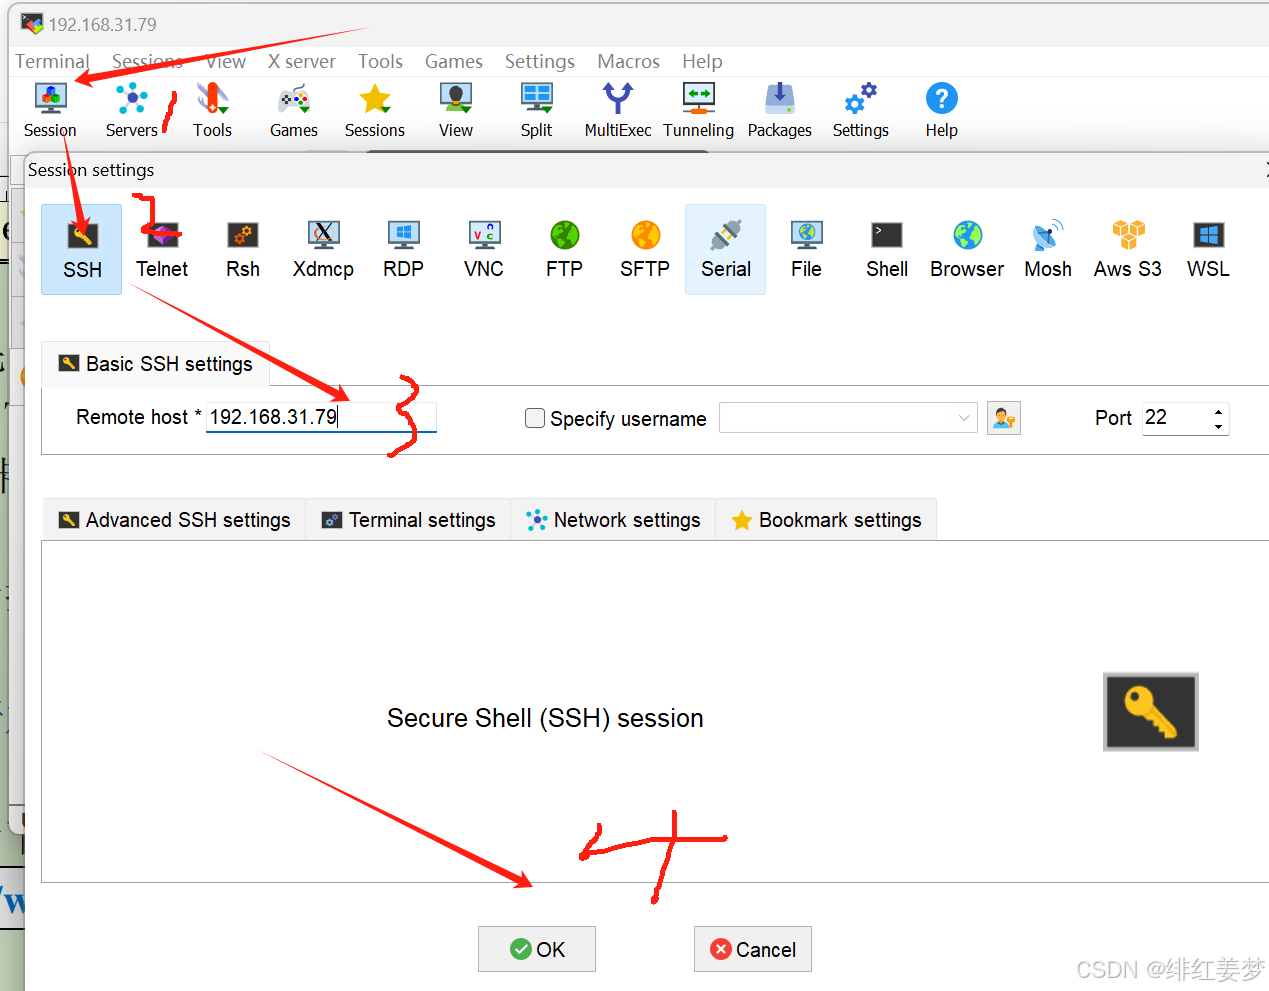
Task: Open the Settings menu in menu bar
Action: coord(540,61)
